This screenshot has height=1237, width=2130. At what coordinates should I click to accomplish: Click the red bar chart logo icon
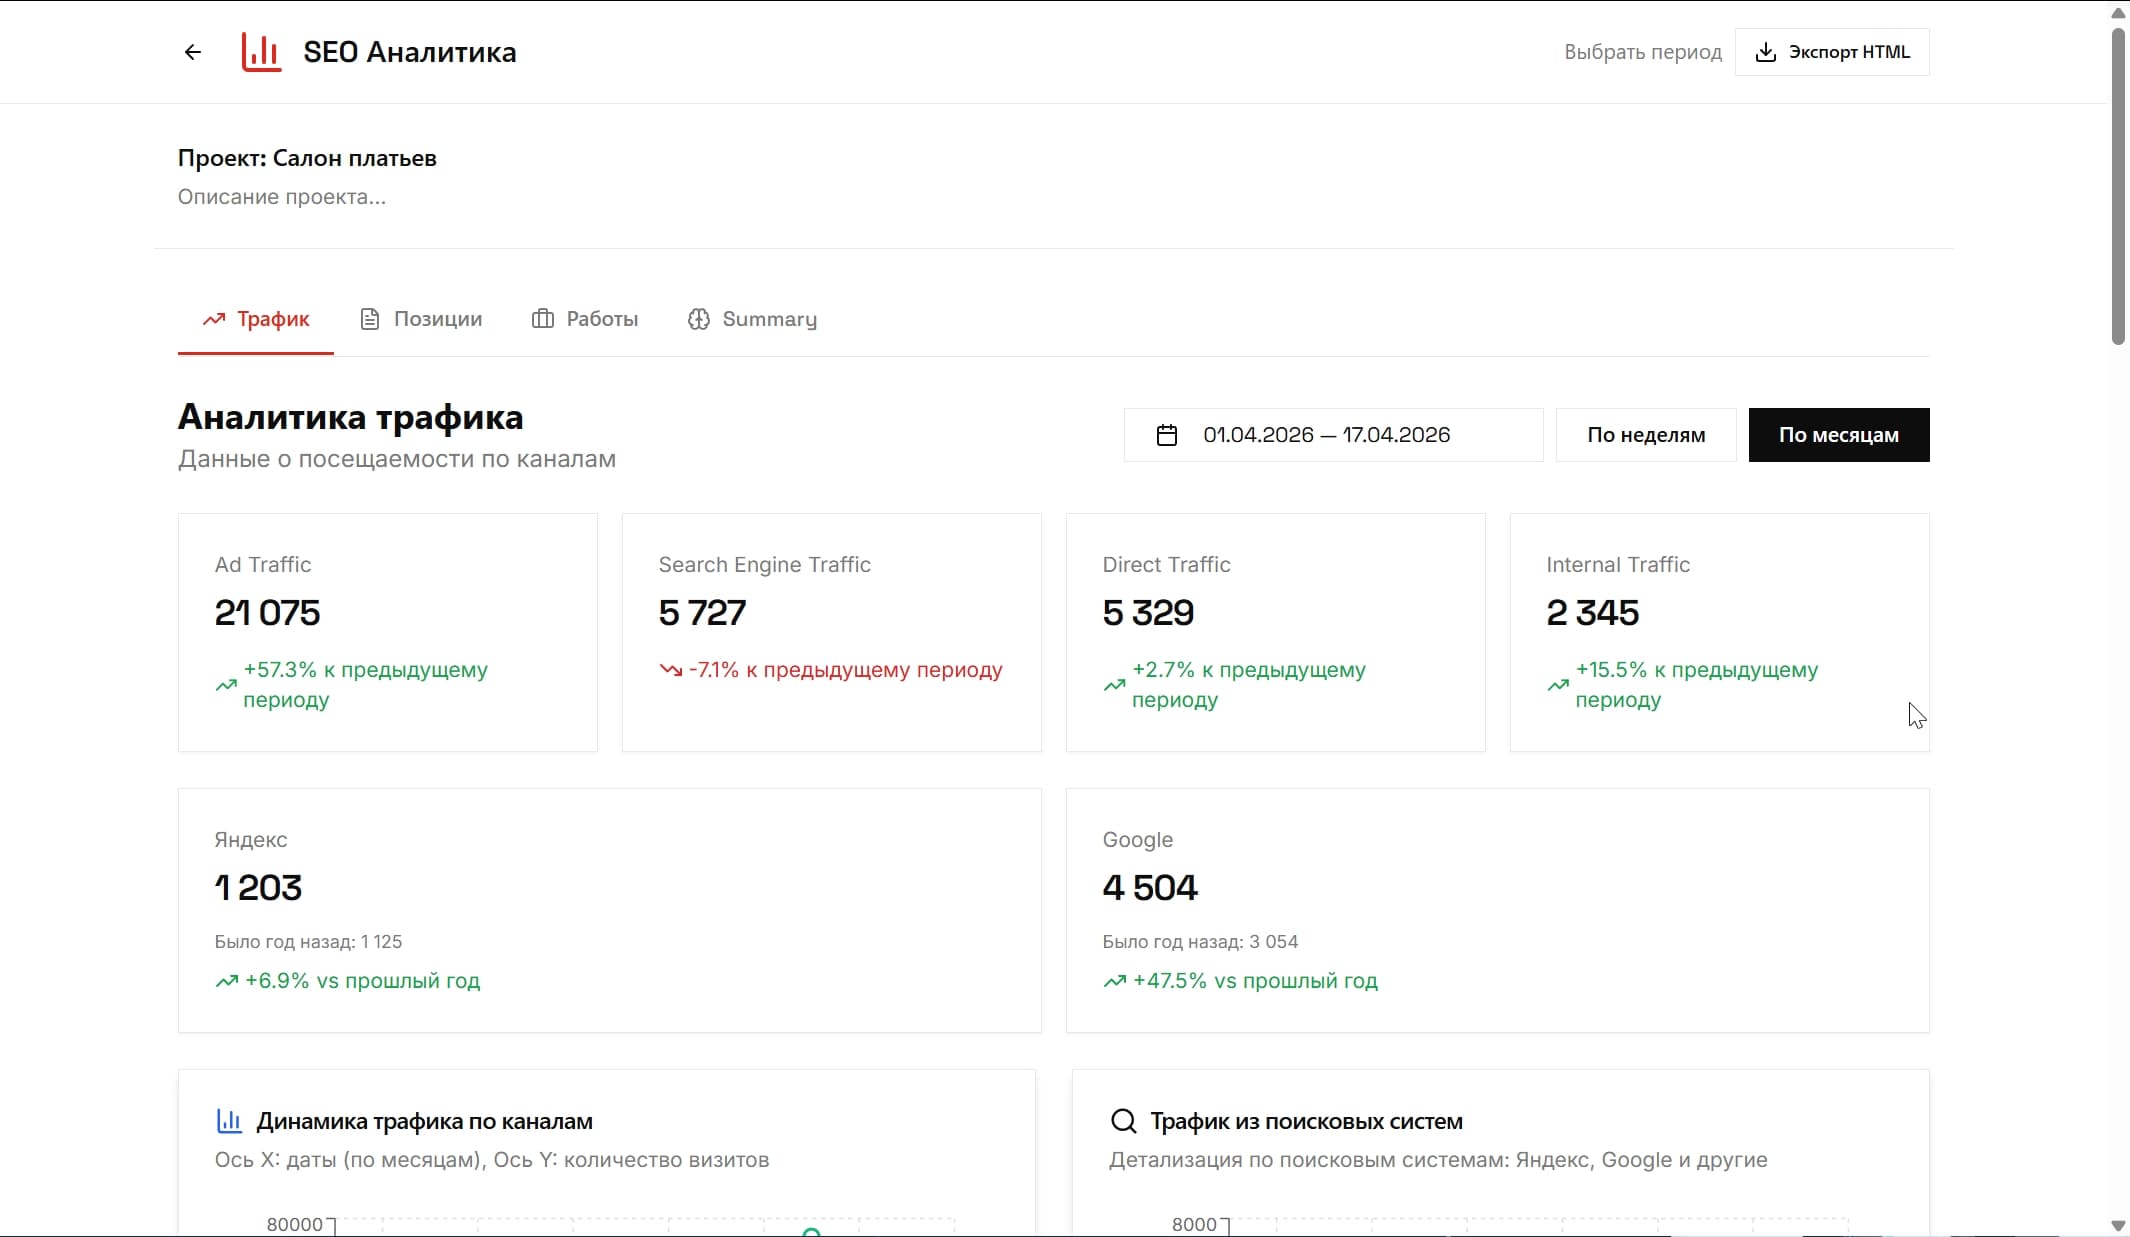point(261,52)
